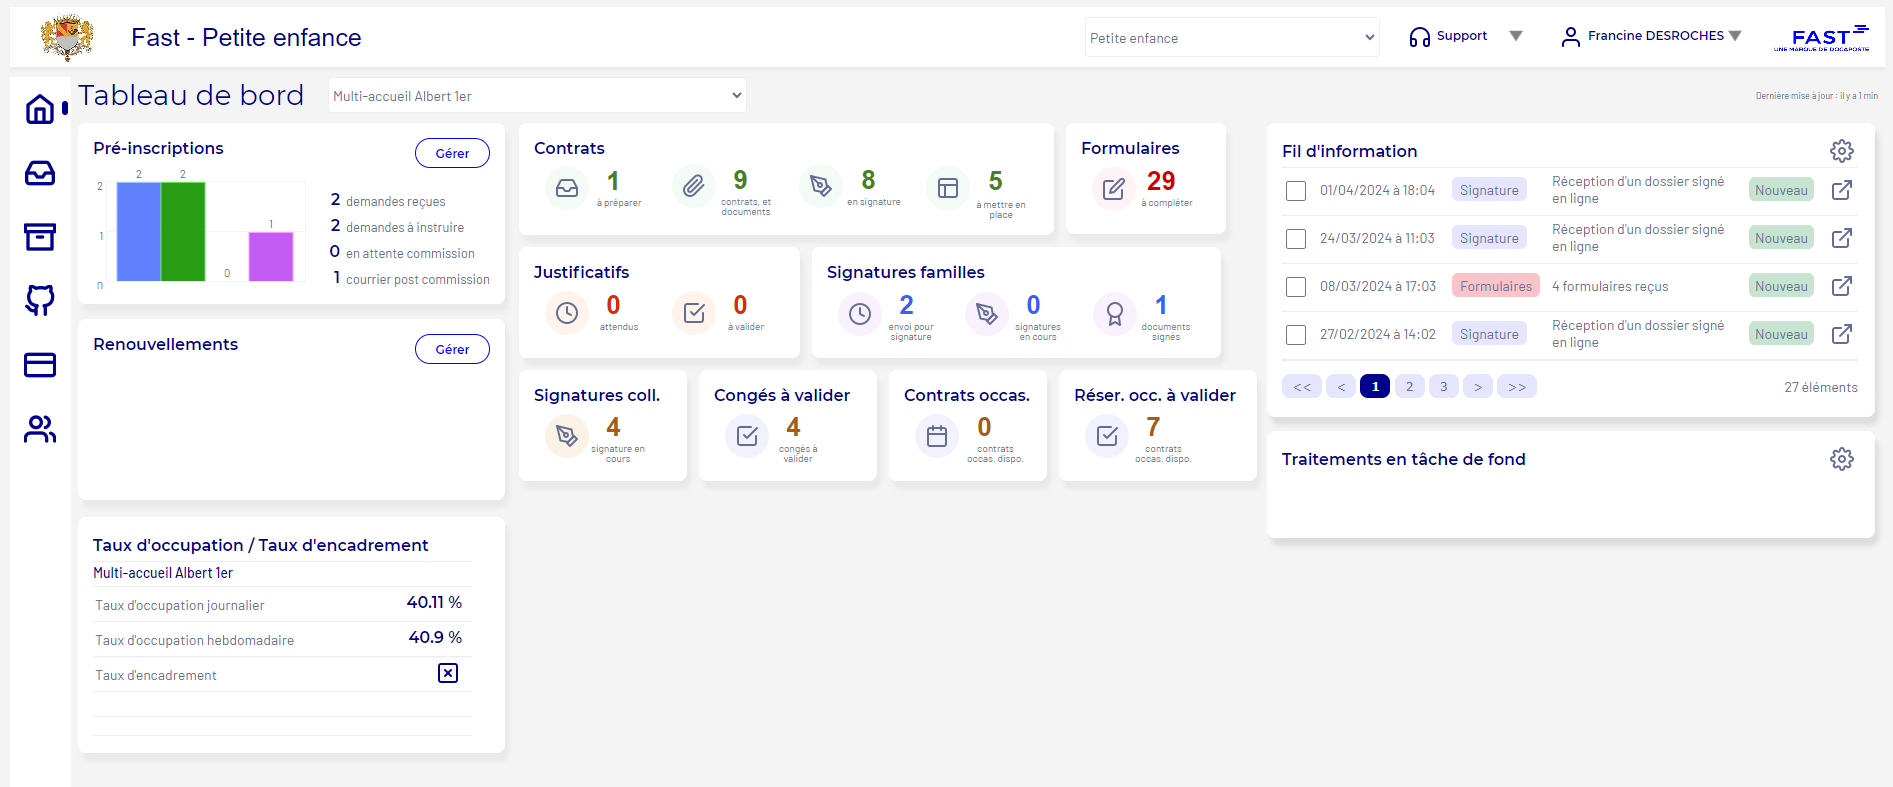Click the pen icon in Signatures coll.

click(x=567, y=436)
